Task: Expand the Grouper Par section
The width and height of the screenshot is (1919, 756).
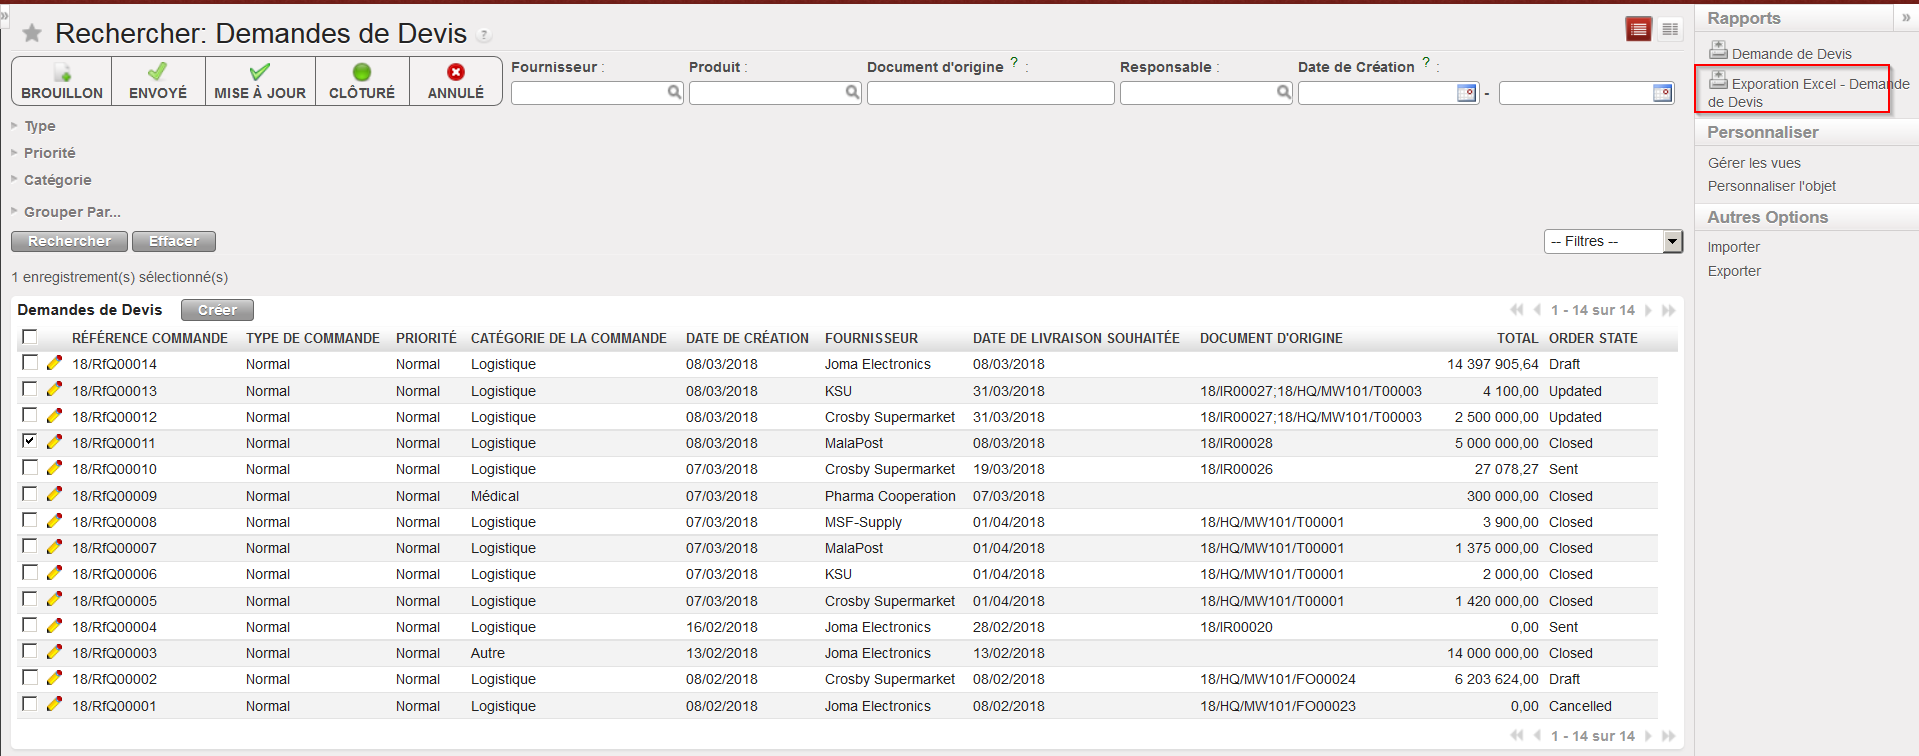Action: coord(71,212)
